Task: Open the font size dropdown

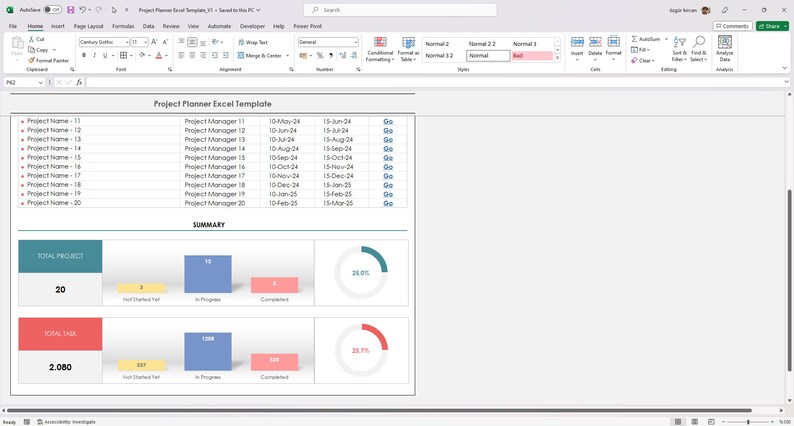Action: click(x=146, y=42)
